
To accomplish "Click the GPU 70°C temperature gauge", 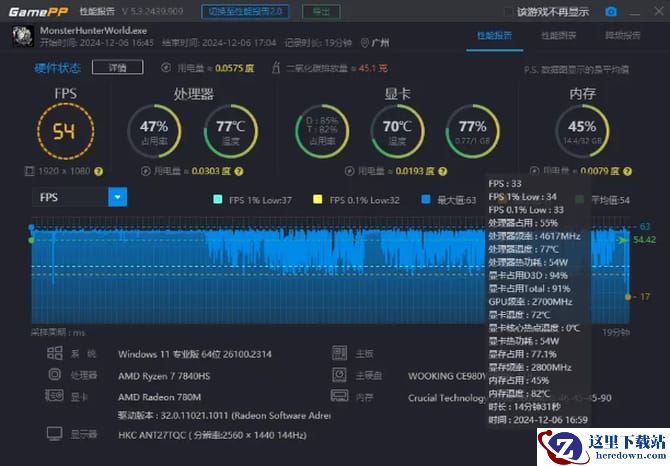I will (x=397, y=131).
